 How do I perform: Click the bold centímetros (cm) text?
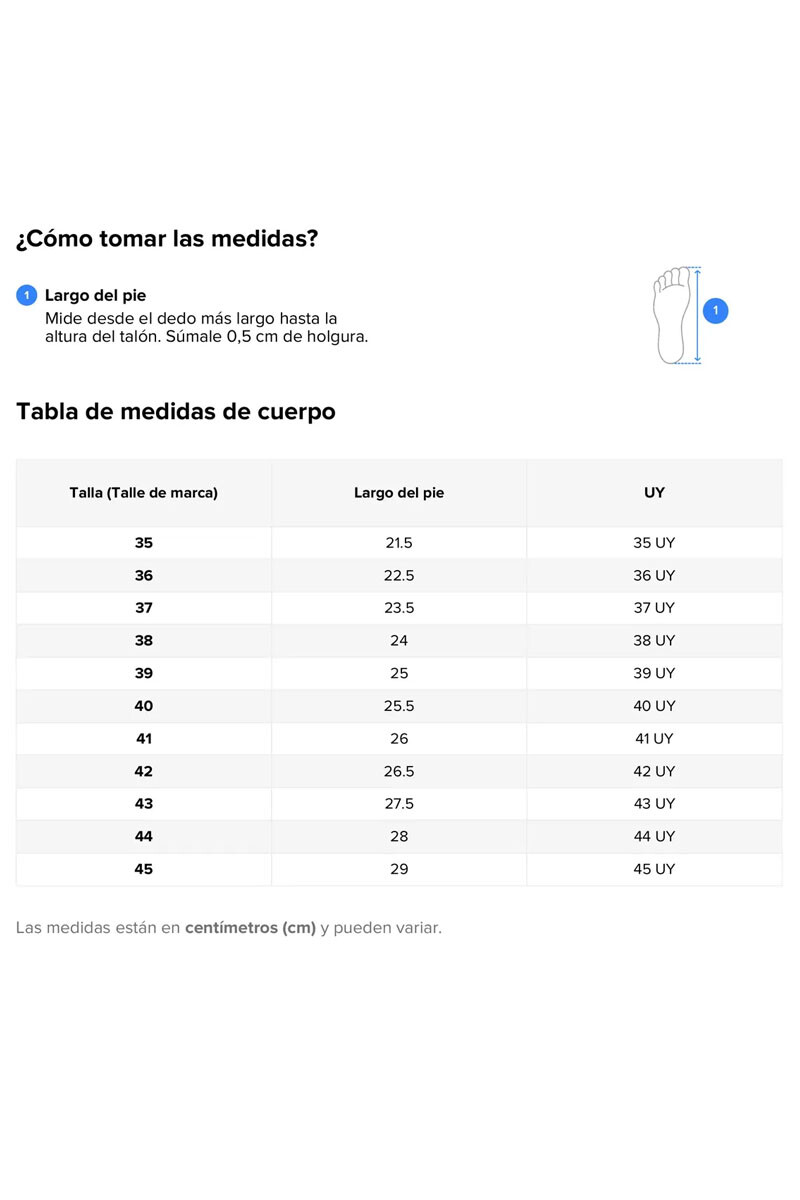tap(250, 928)
